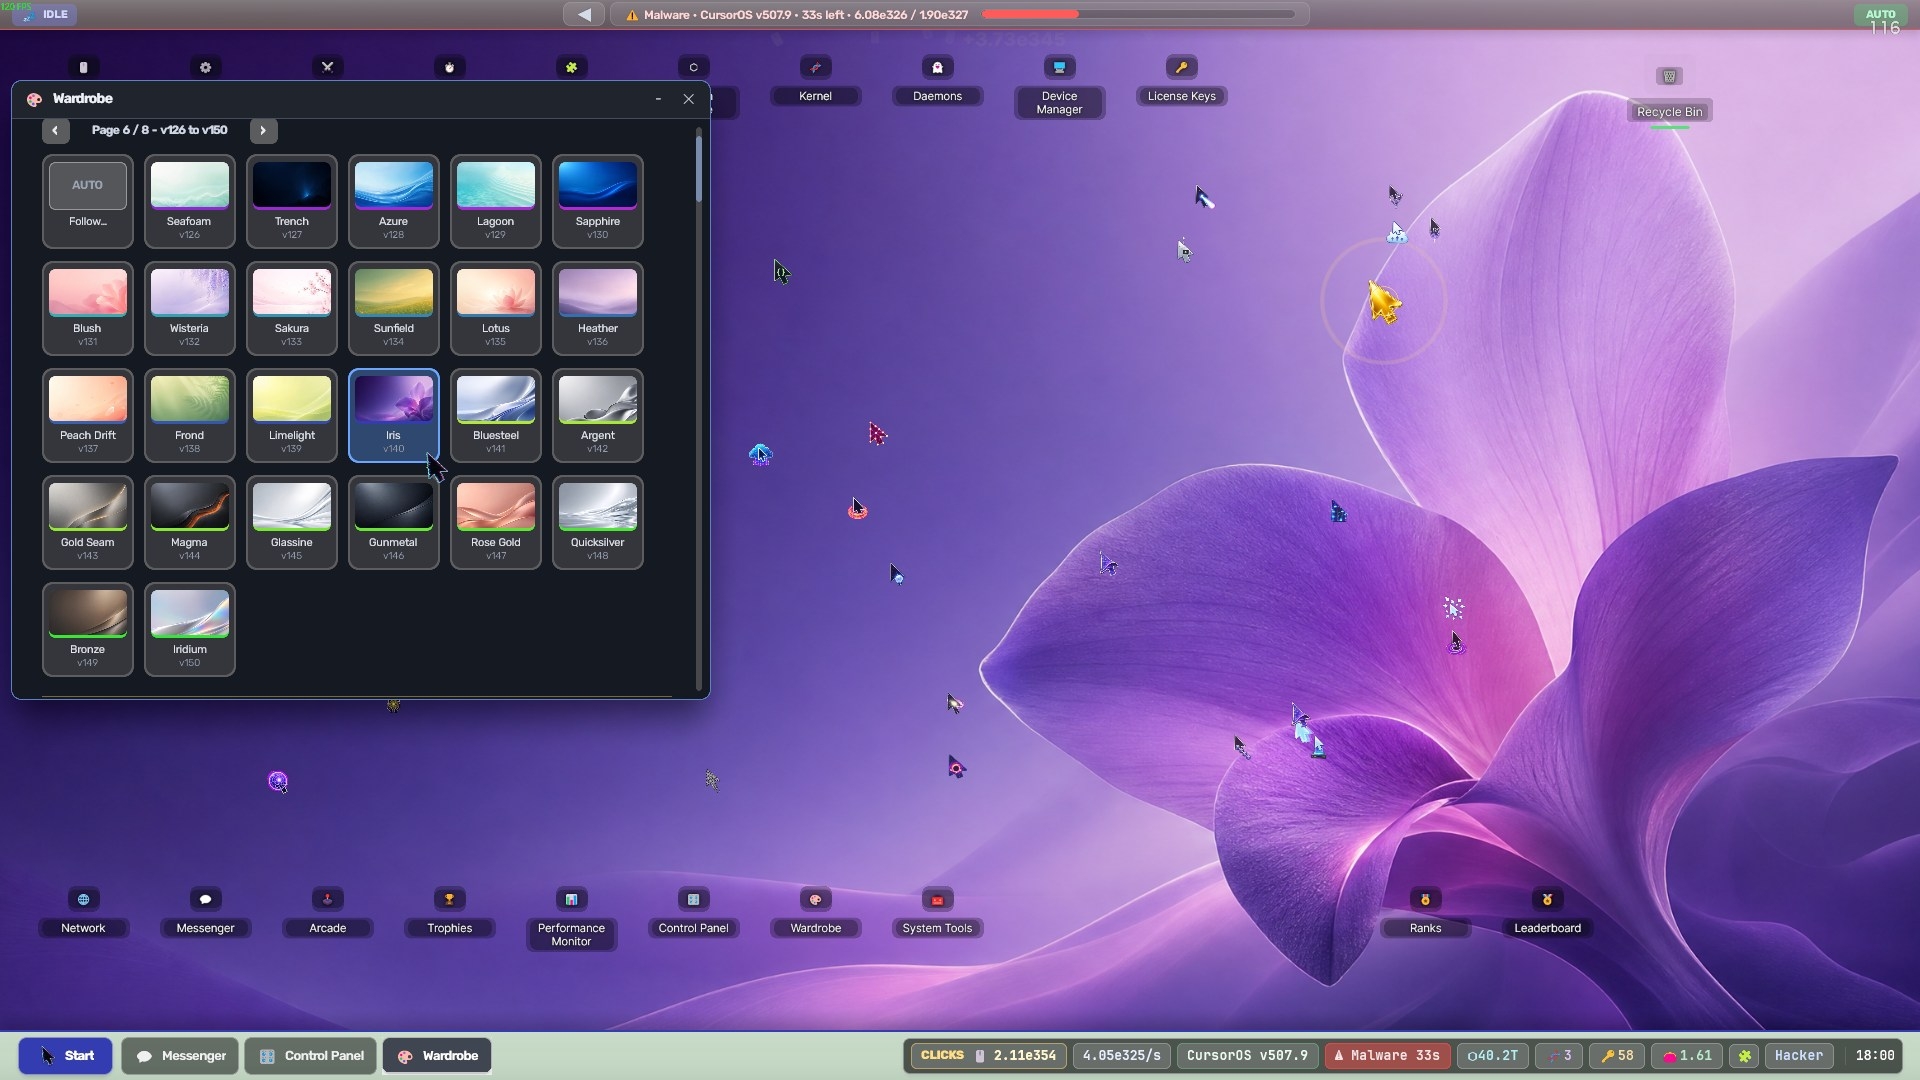The image size is (1920, 1080).
Task: Apply the Peach Drift v137 theme
Action: (x=88, y=415)
